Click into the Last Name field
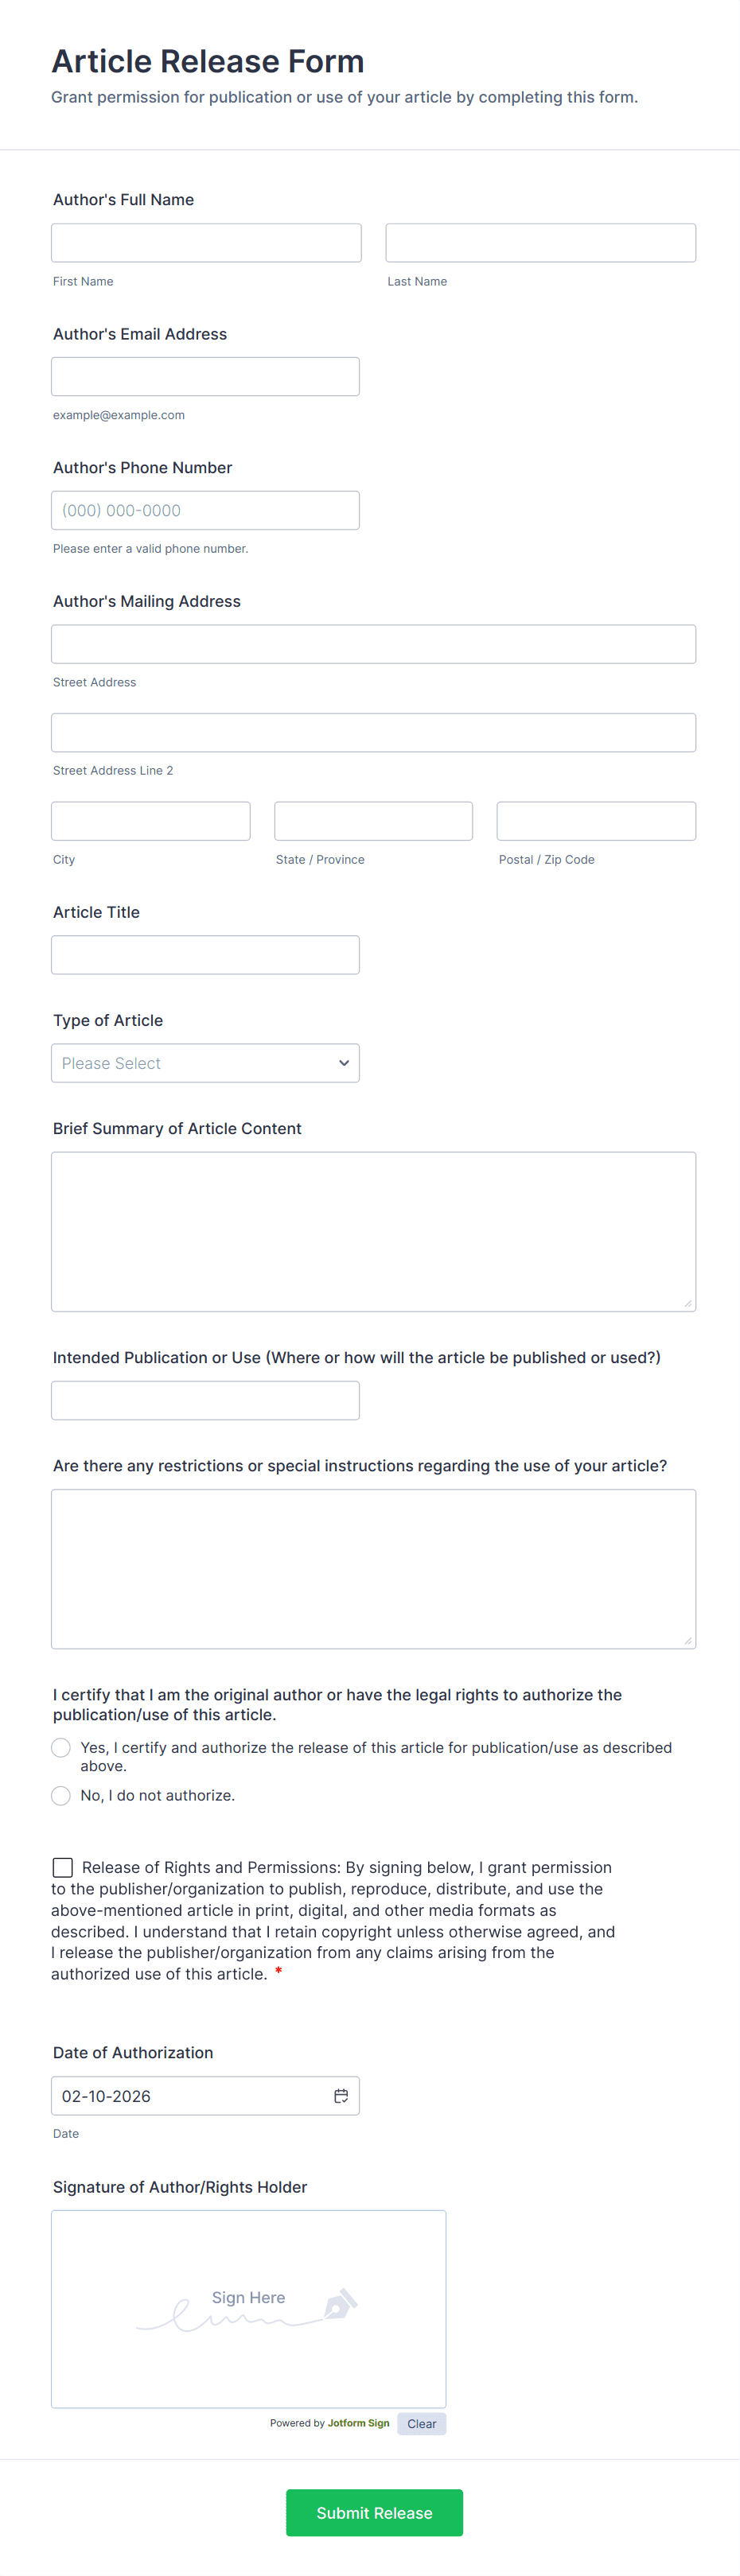Image resolution: width=740 pixels, height=2576 pixels. click(540, 243)
